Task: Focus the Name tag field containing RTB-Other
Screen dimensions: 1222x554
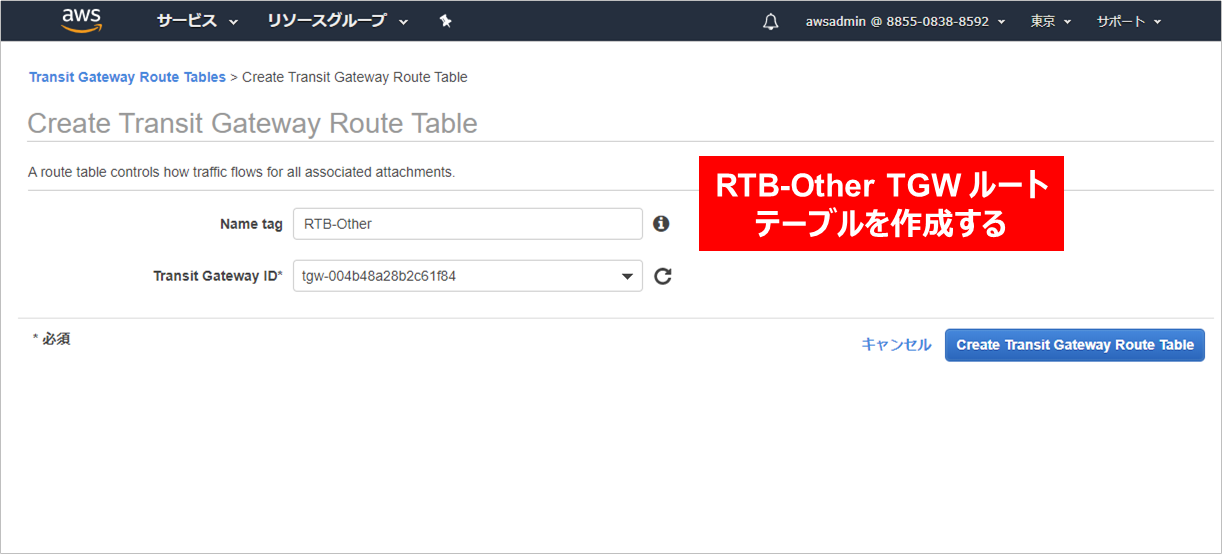Action: click(x=467, y=224)
